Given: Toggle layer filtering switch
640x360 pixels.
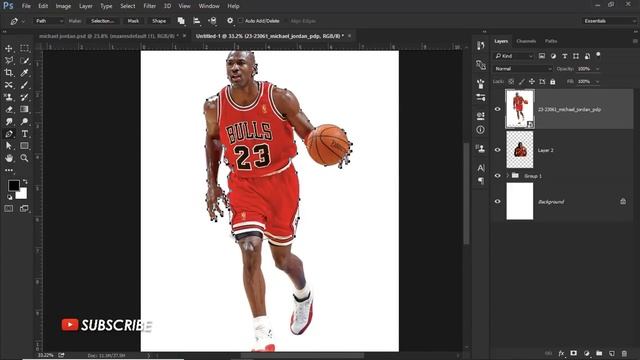Looking at the screenshot, I should tap(598, 54).
